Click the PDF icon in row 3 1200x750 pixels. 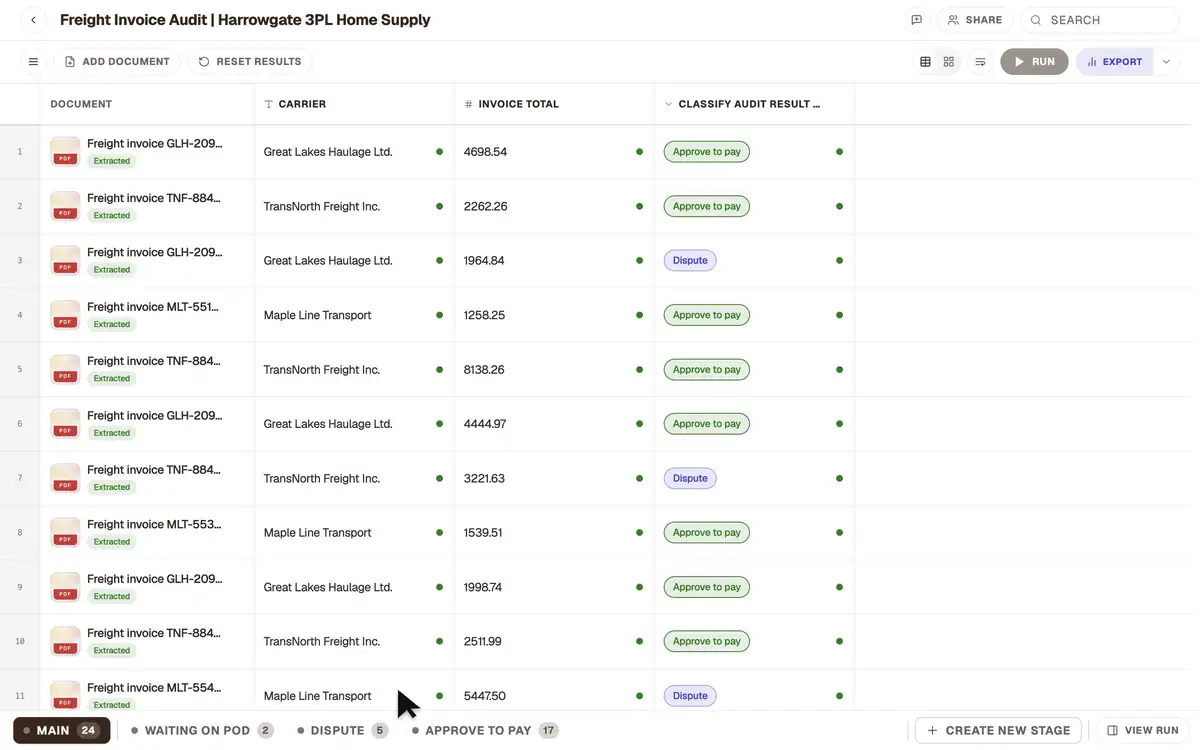65,261
